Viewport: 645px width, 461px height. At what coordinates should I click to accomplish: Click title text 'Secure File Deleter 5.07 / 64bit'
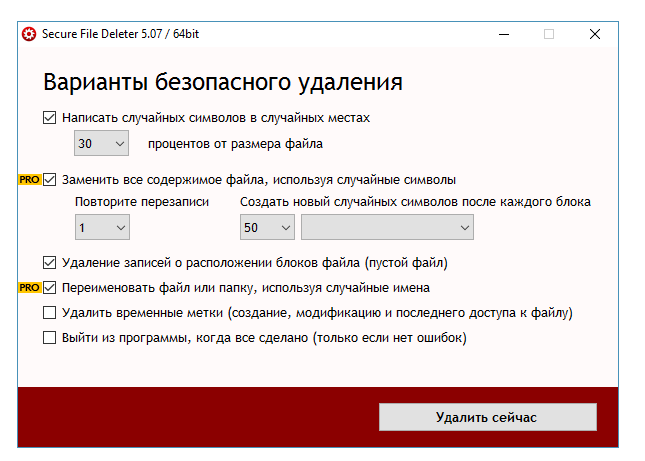click(x=120, y=34)
